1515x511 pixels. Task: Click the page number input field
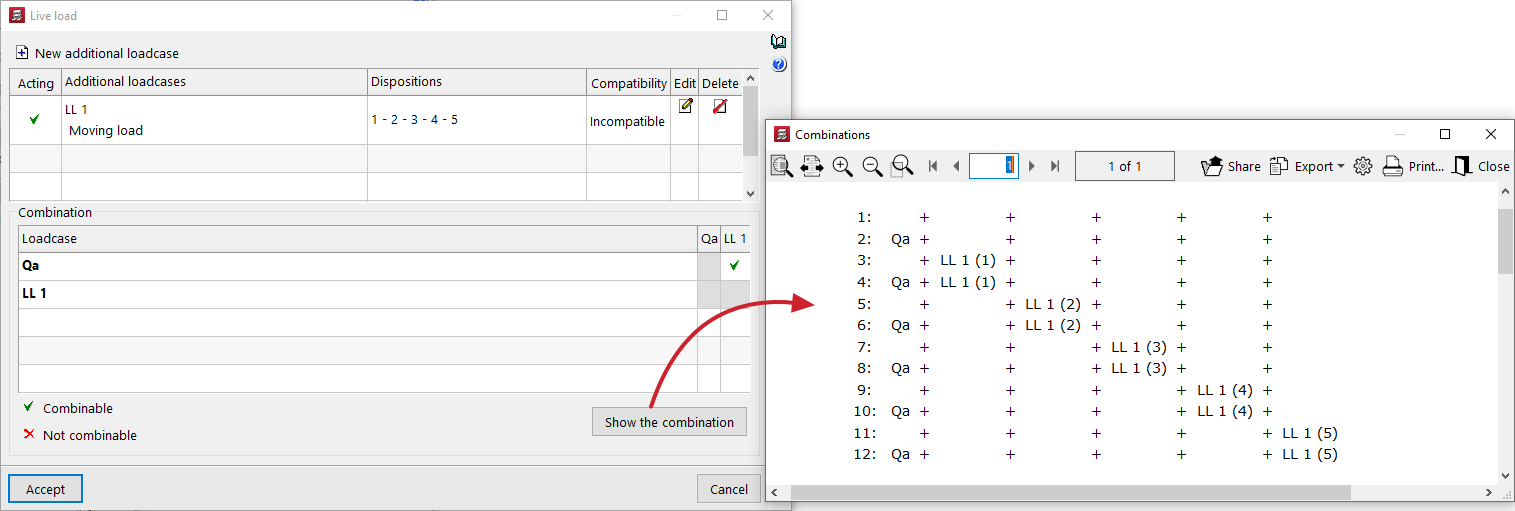[x=993, y=166]
